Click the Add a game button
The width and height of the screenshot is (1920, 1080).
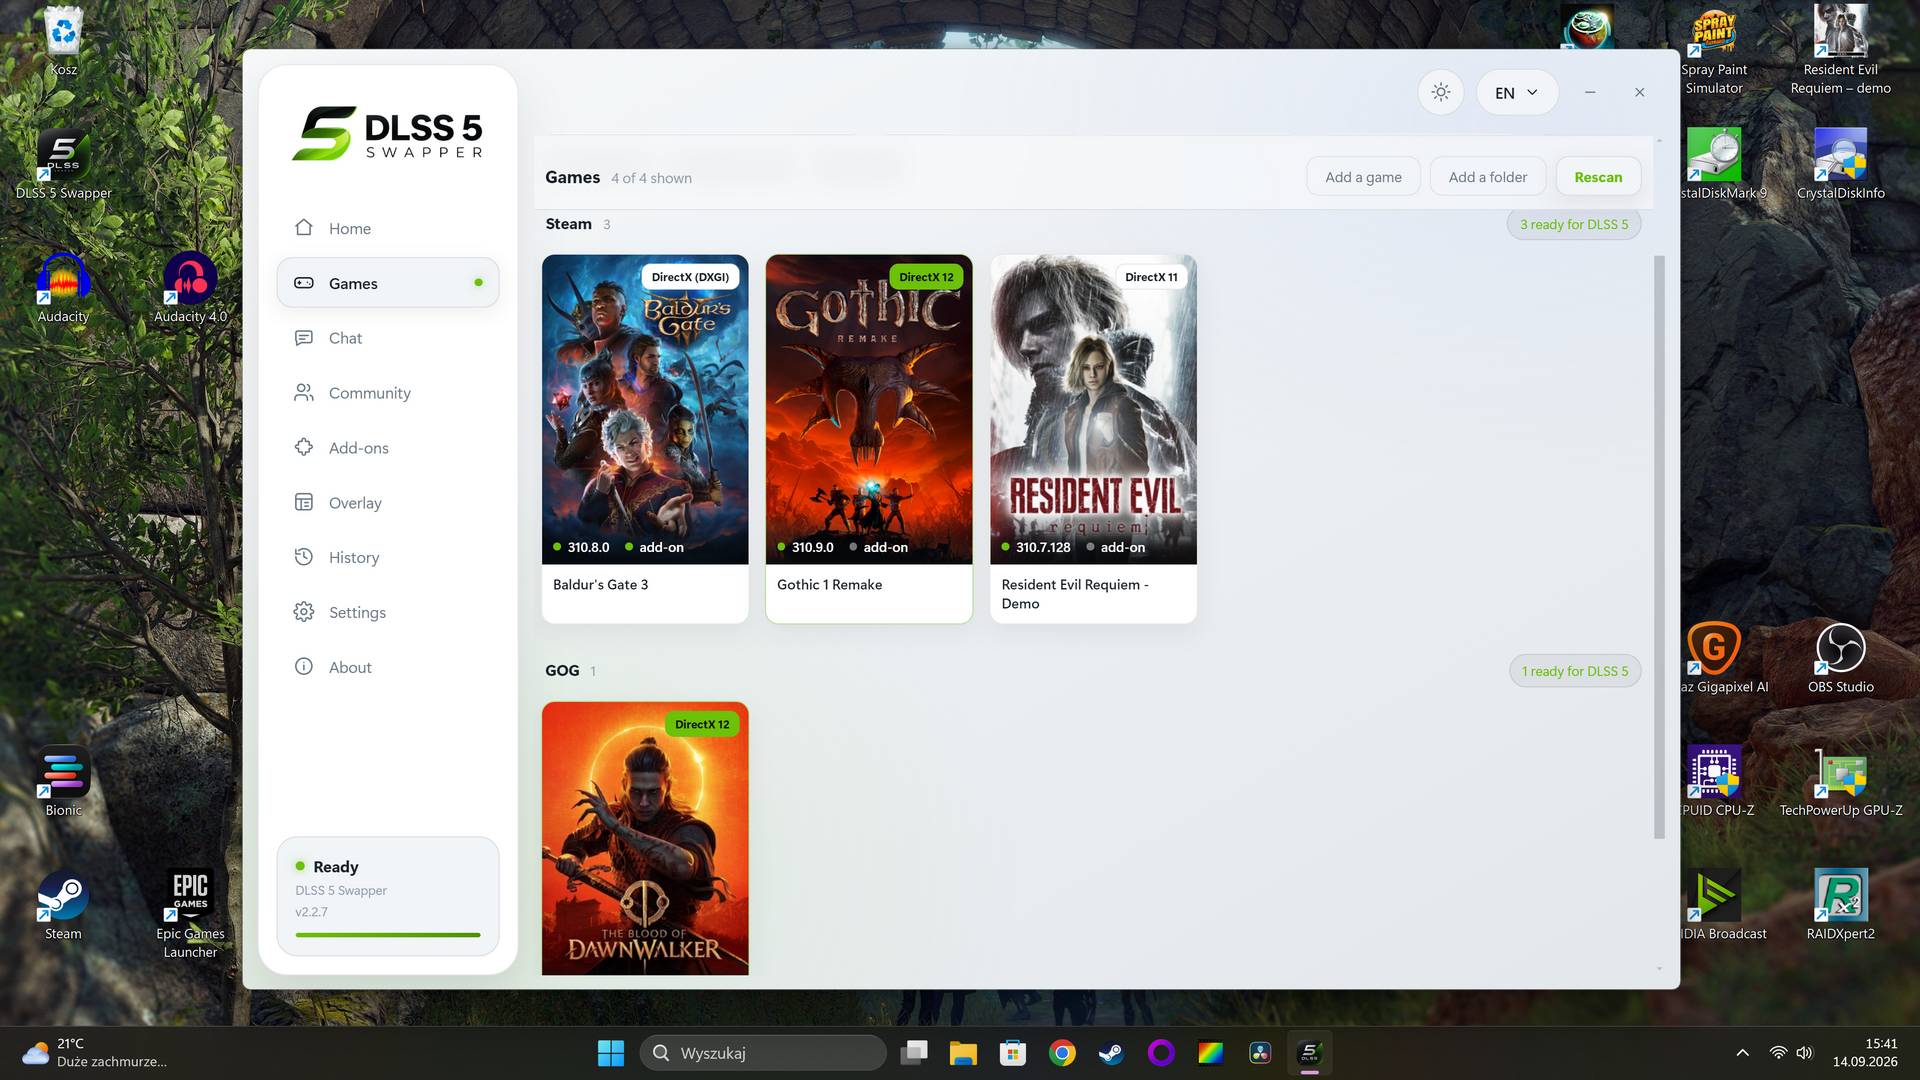[1363, 177]
